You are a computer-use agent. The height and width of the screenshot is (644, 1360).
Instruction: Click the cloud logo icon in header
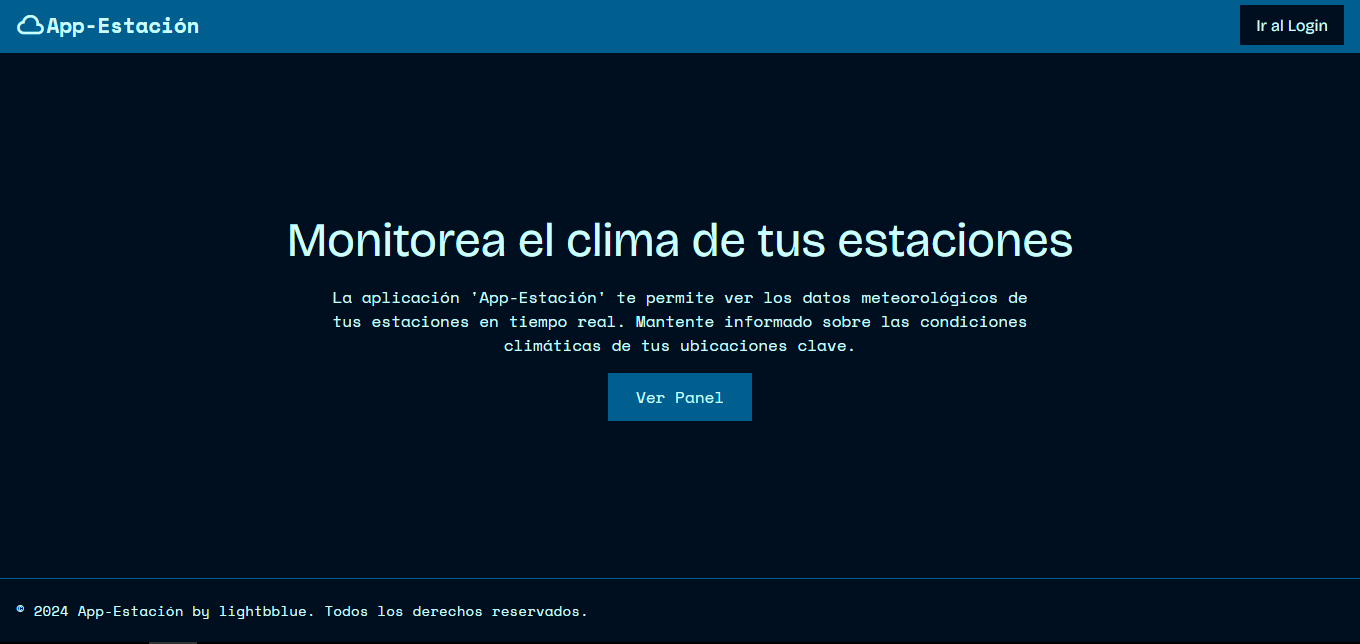31,26
